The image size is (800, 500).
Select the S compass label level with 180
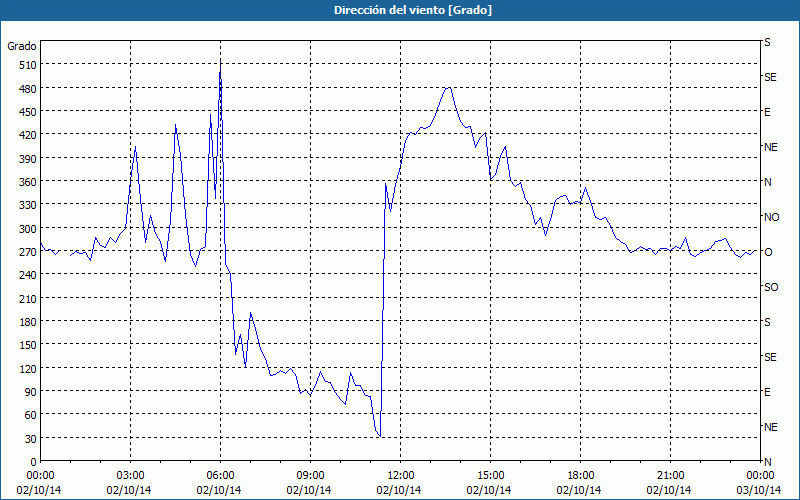pyautogui.click(x=767, y=322)
